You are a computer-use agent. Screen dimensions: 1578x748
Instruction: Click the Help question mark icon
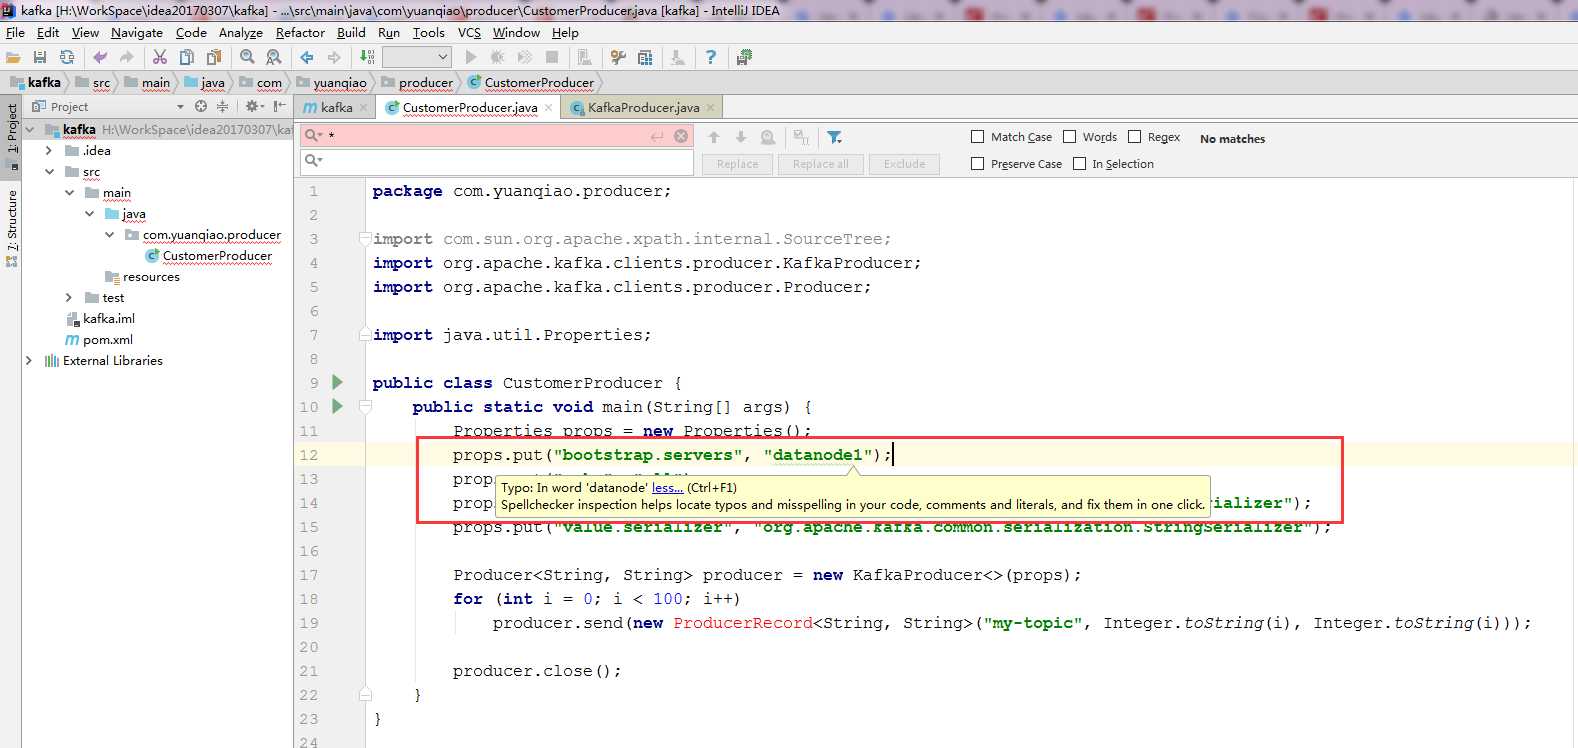(x=711, y=58)
